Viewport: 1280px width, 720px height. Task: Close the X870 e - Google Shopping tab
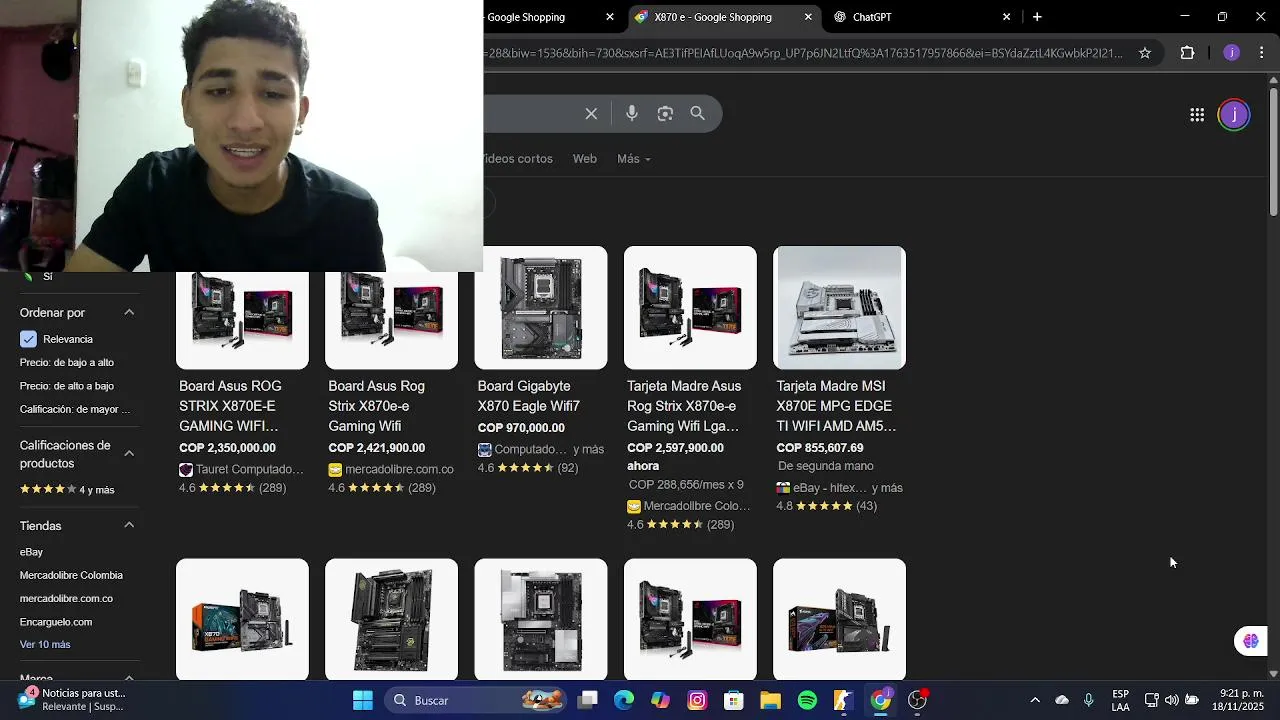808,17
